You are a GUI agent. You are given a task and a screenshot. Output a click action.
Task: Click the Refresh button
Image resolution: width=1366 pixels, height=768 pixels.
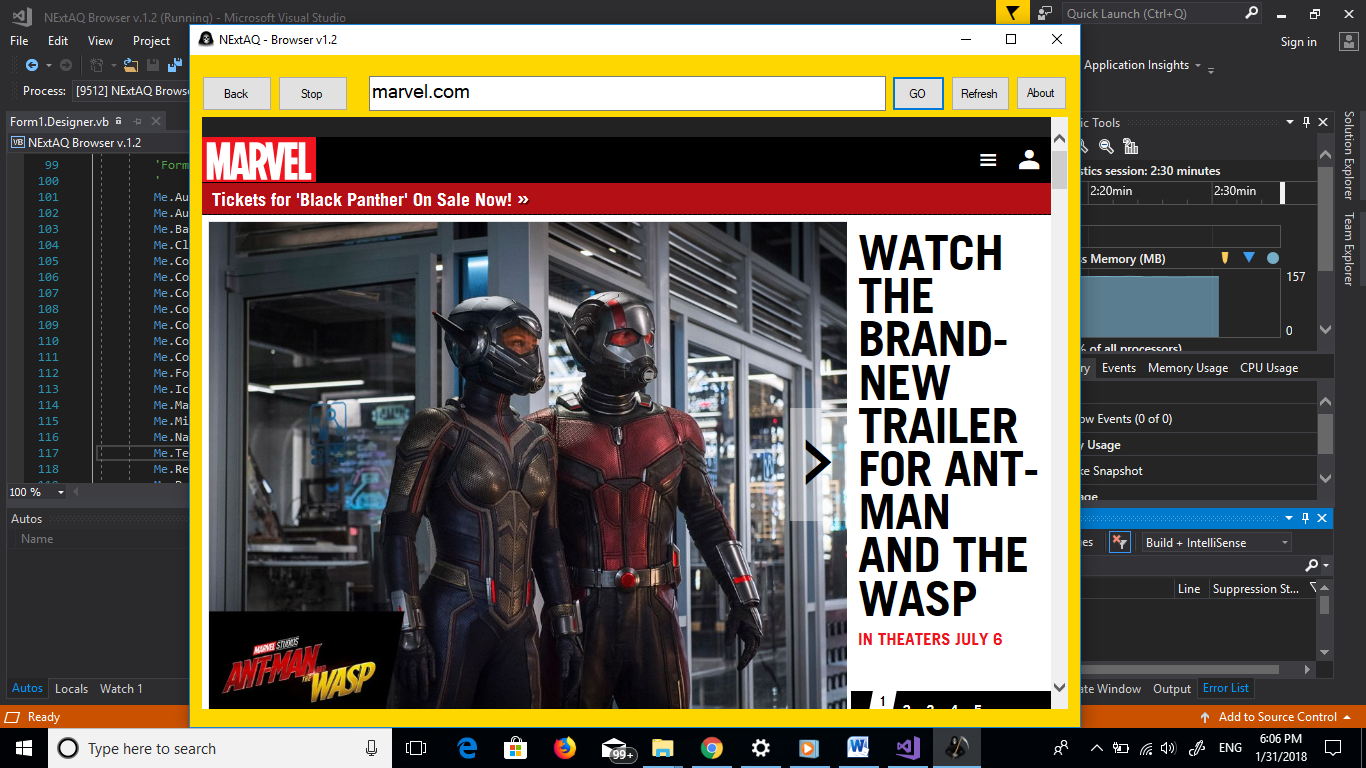[979, 93]
